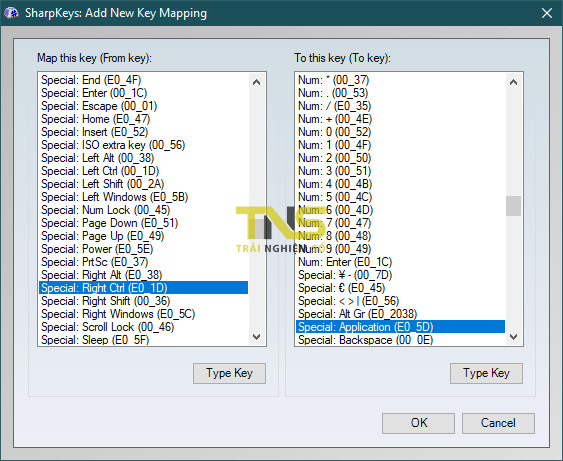Click the SharpKeys app icon in title bar
The image size is (563, 461).
point(11,13)
